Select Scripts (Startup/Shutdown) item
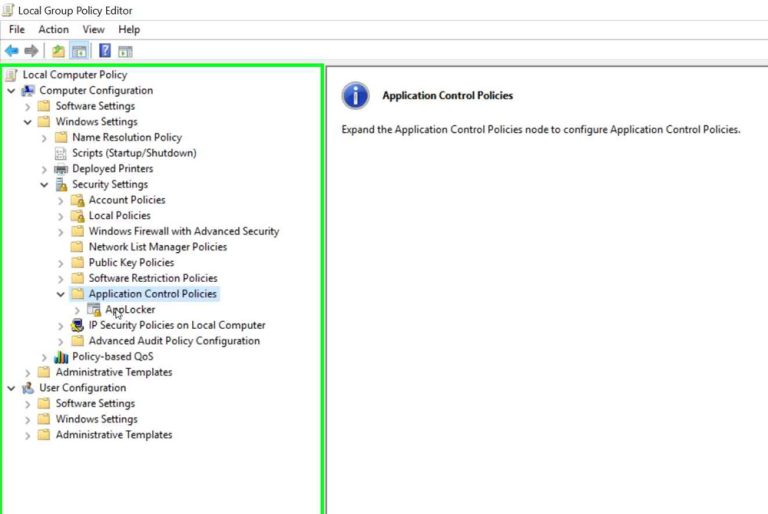Screen dimensions: 768x514 tap(134, 153)
